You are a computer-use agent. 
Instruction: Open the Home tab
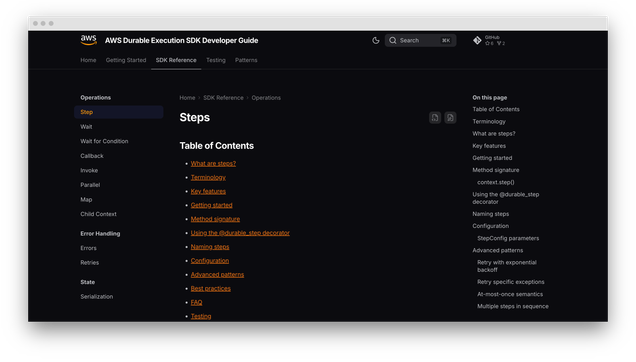pos(88,60)
